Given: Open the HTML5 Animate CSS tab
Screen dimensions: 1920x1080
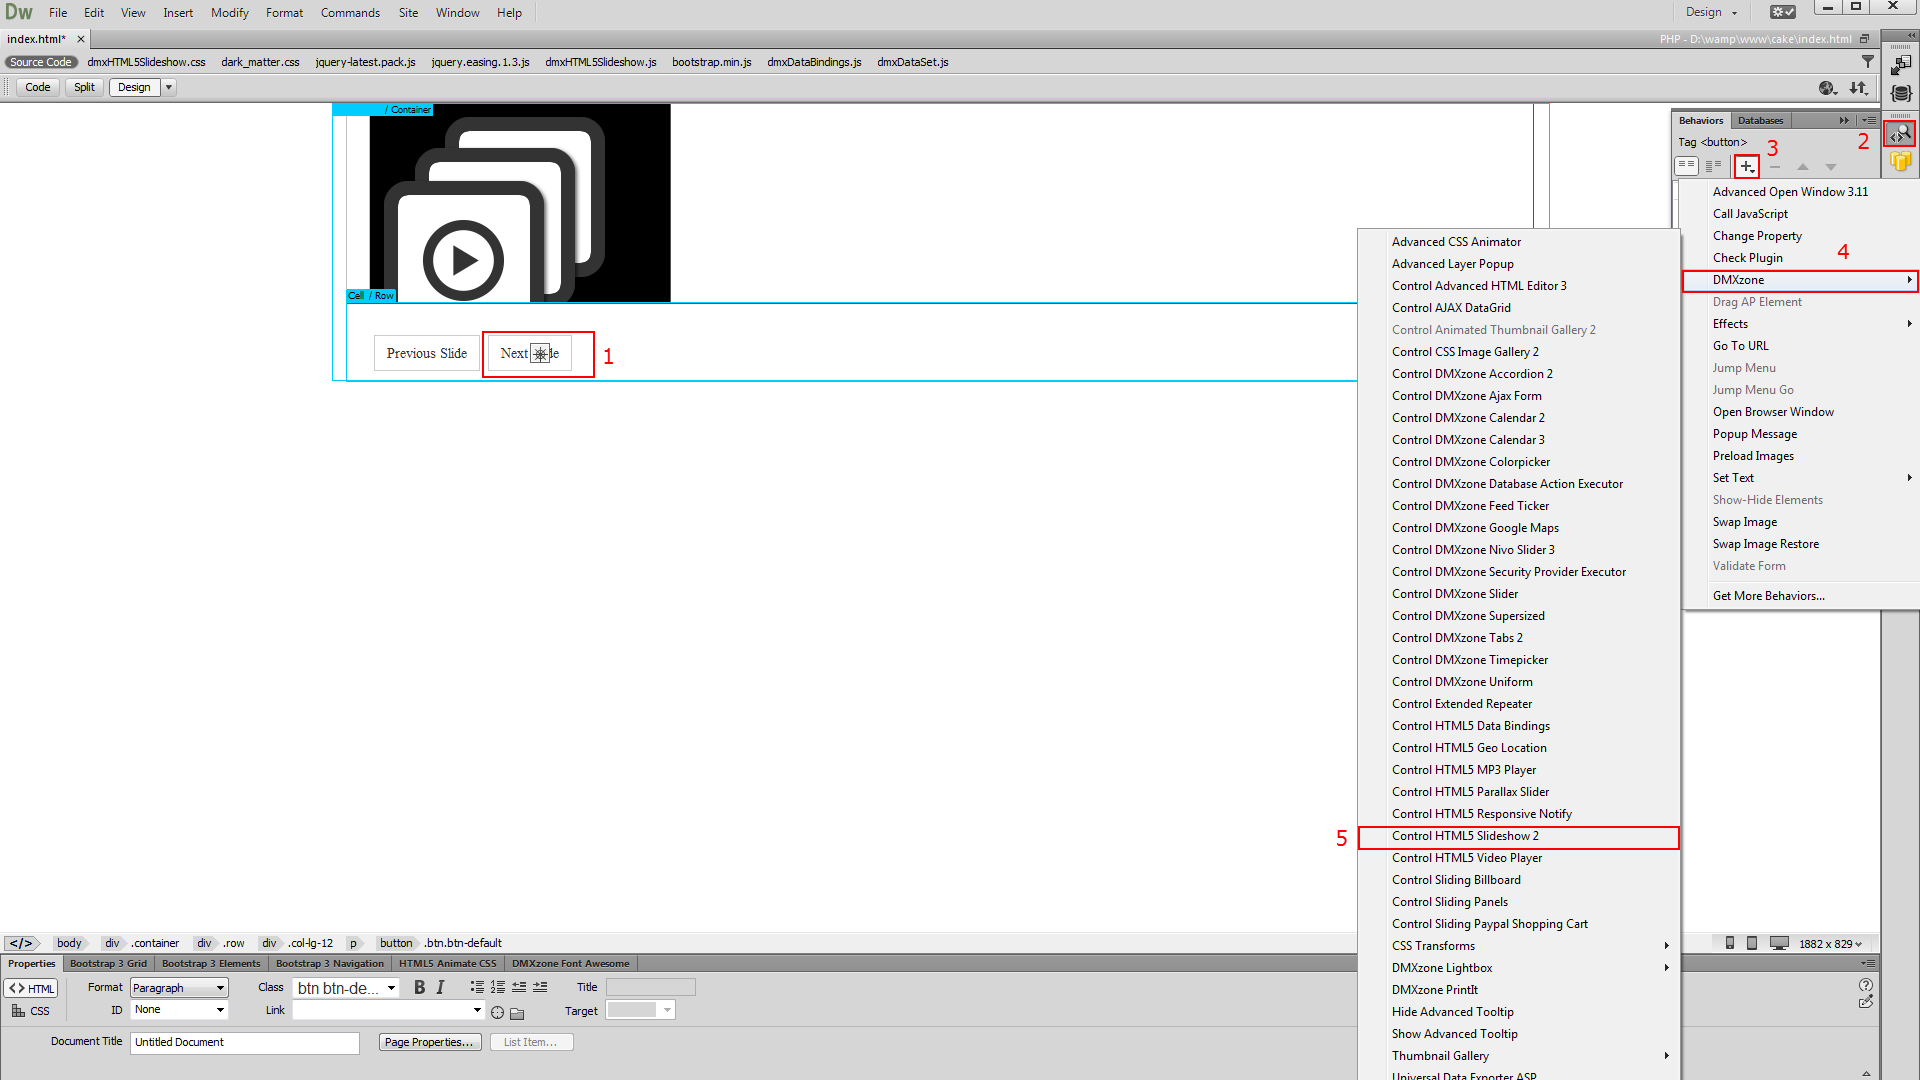Looking at the screenshot, I should click(x=447, y=964).
